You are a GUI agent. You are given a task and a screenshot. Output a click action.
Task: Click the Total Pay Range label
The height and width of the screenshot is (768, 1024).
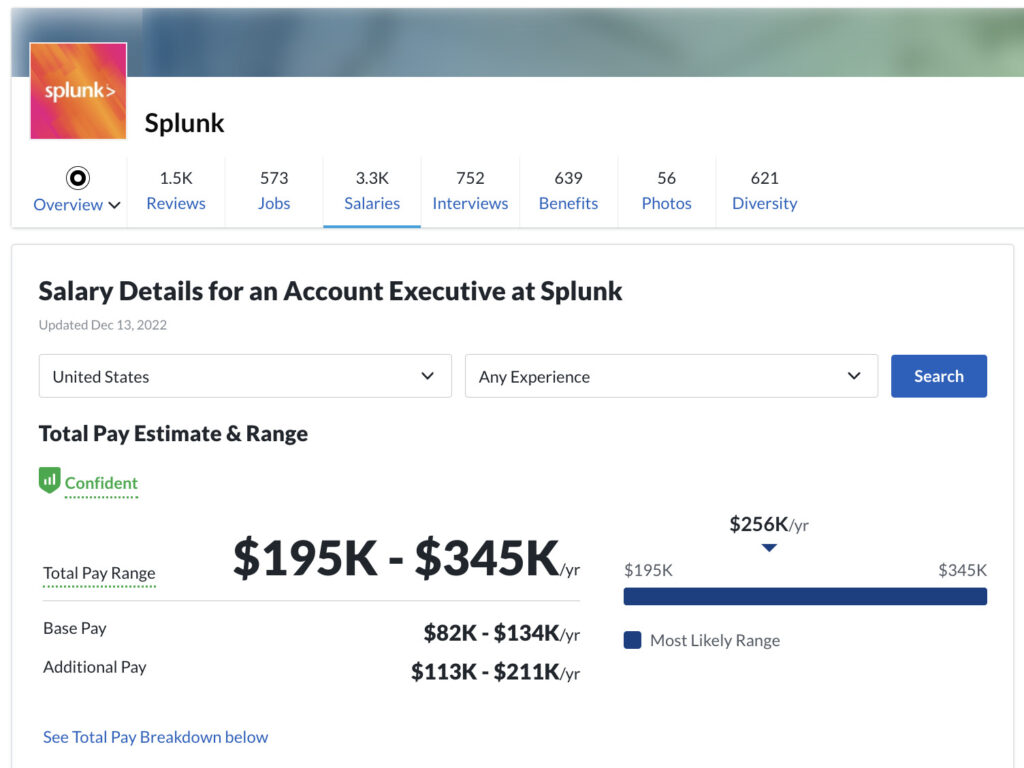pos(99,573)
